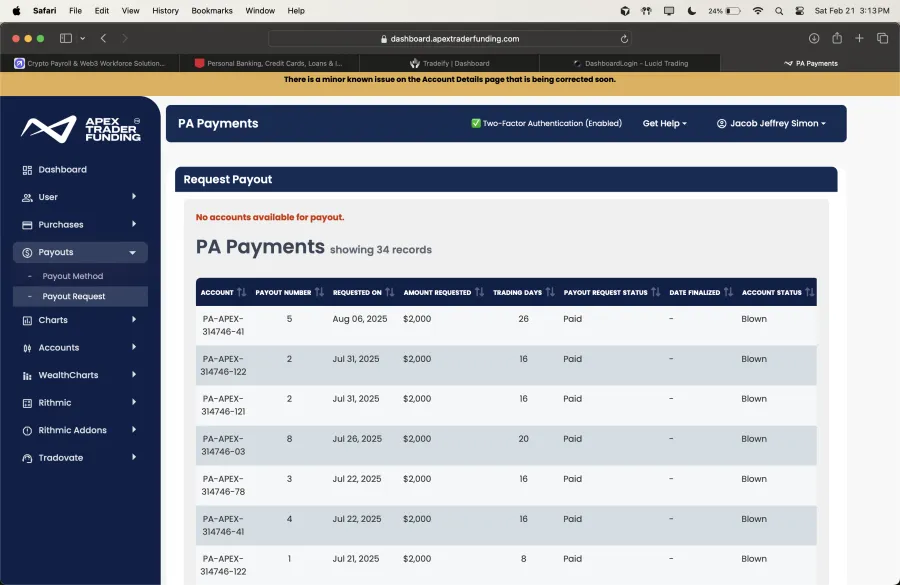Viewport: 900px width, 585px height.
Task: Open Control Center in menu bar
Action: pos(800,11)
